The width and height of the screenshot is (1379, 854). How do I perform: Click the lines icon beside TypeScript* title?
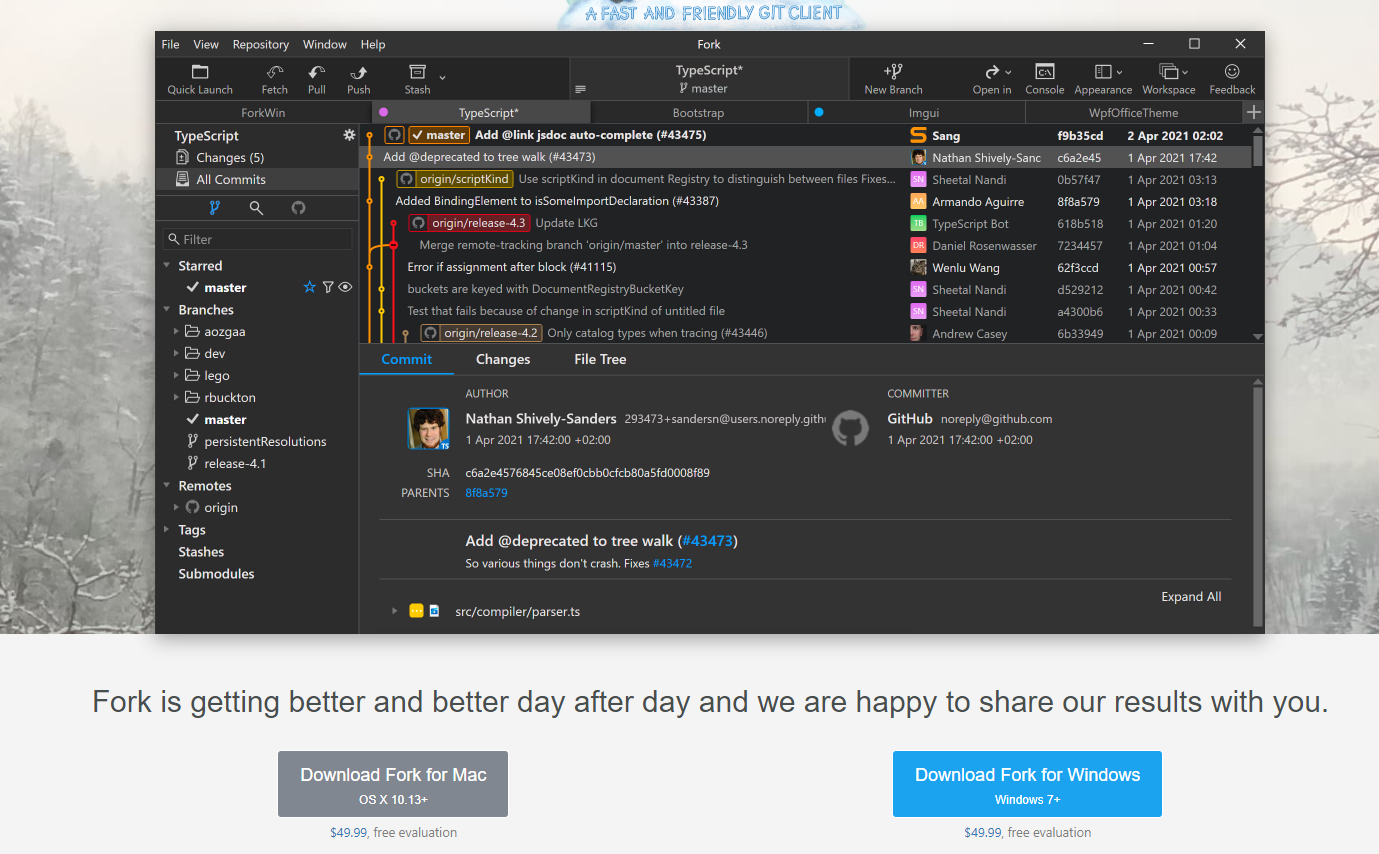(581, 90)
